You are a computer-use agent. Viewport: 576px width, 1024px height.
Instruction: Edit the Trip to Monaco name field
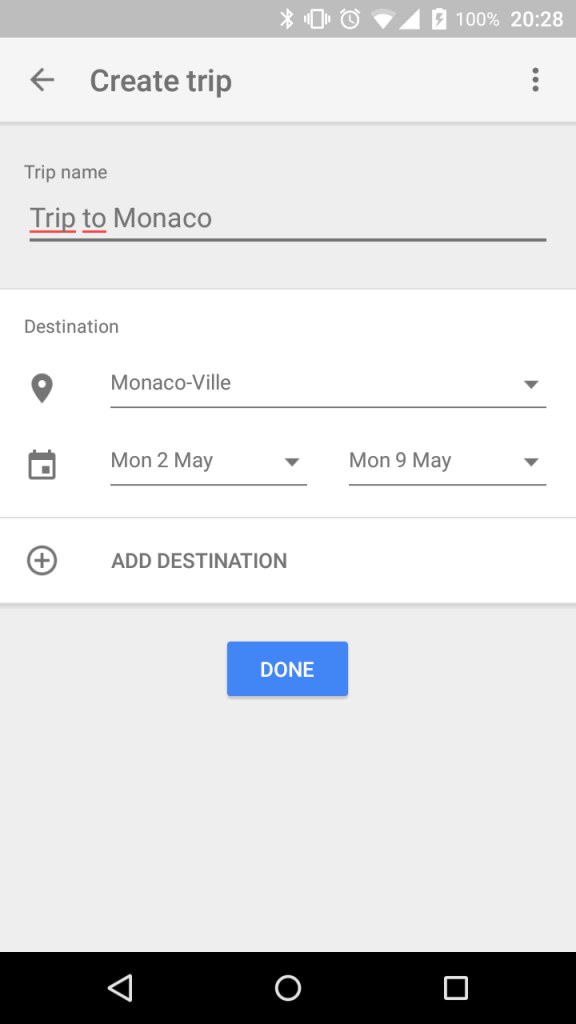click(x=287, y=218)
